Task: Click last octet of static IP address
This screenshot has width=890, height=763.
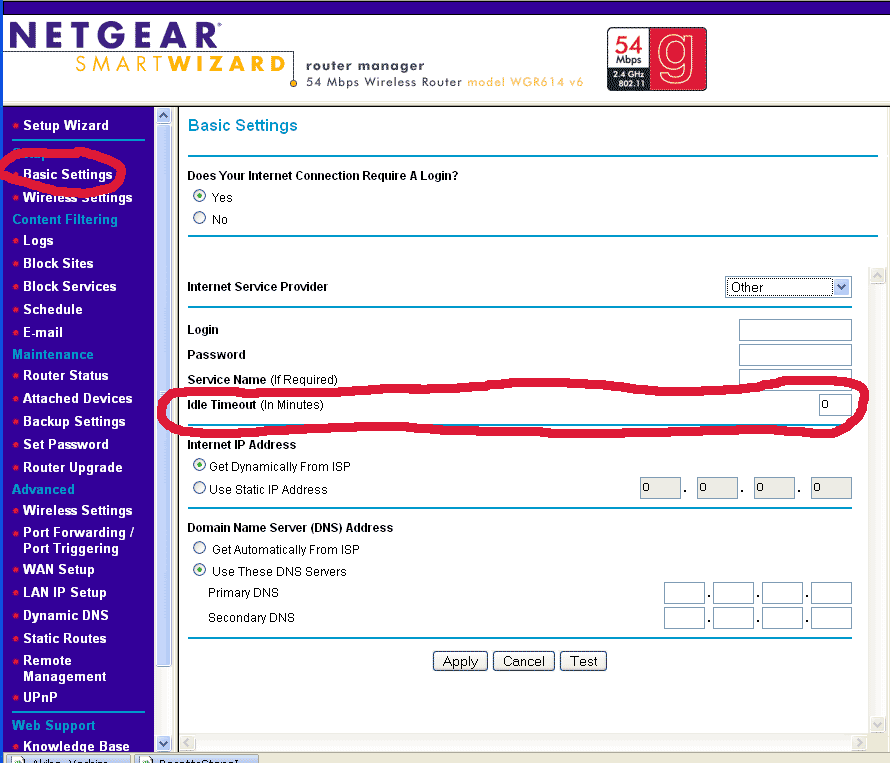Action: [832, 488]
